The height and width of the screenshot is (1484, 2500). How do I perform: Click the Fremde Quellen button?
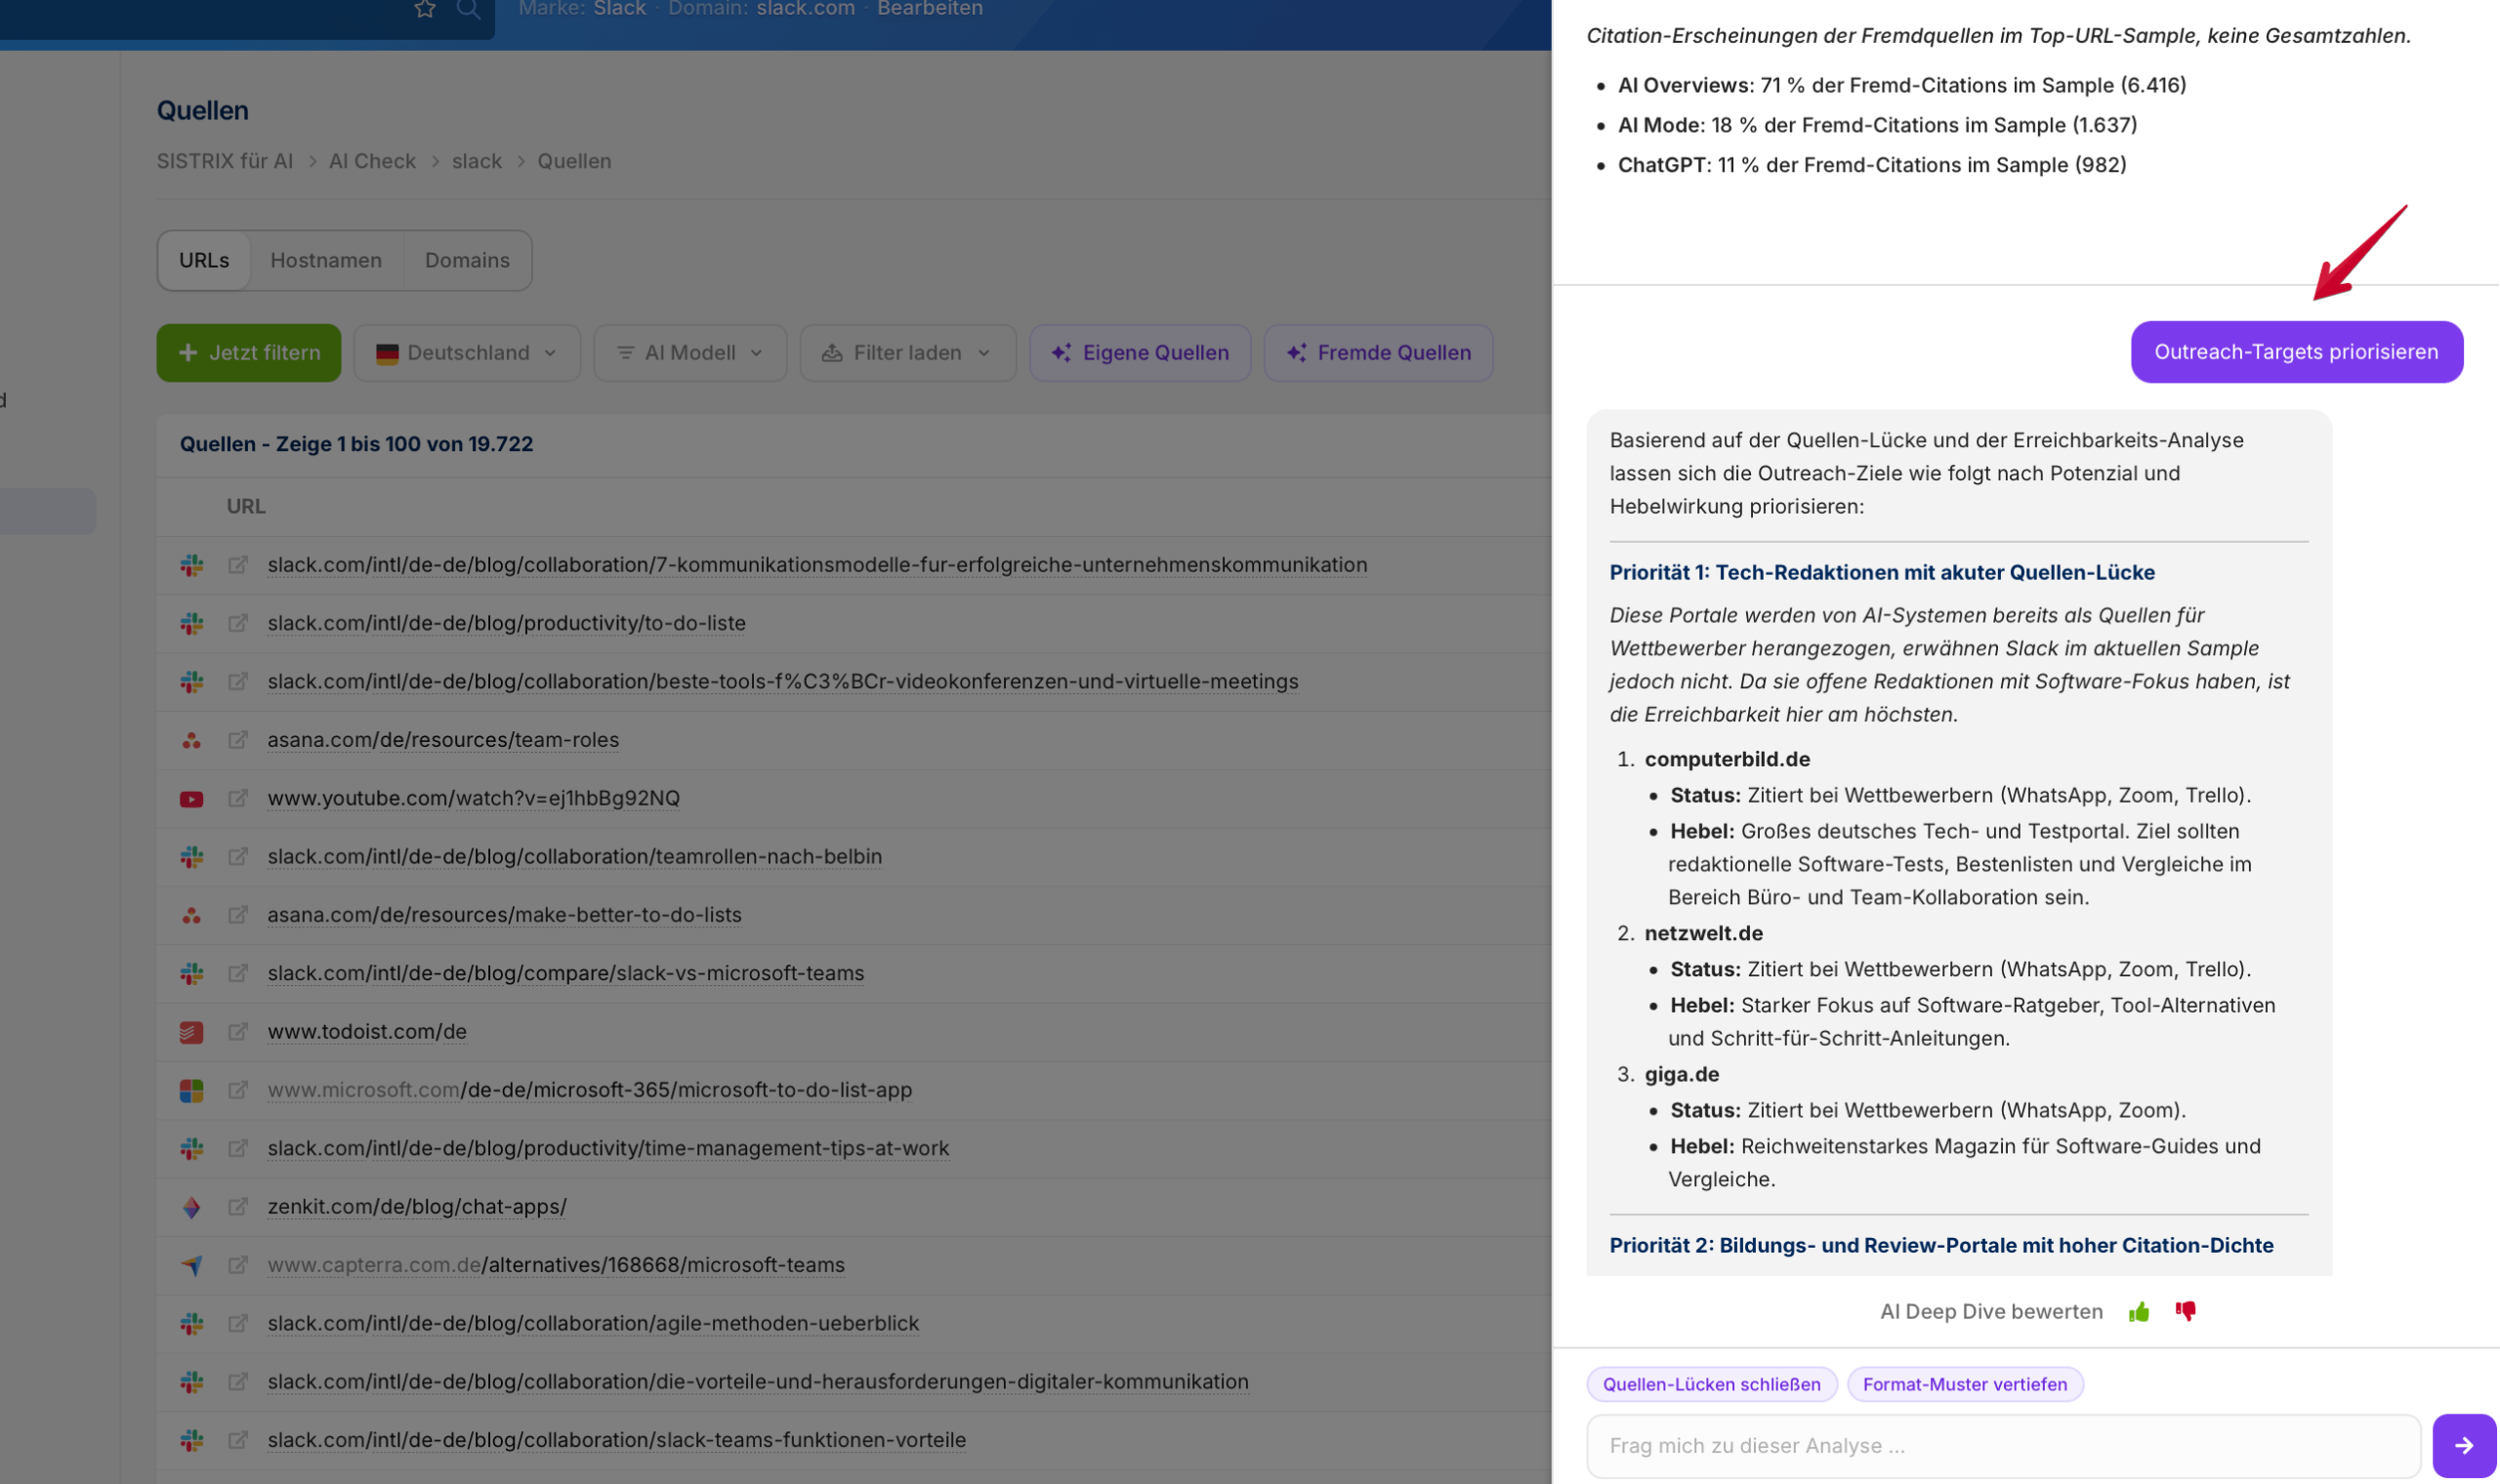(x=1379, y=353)
